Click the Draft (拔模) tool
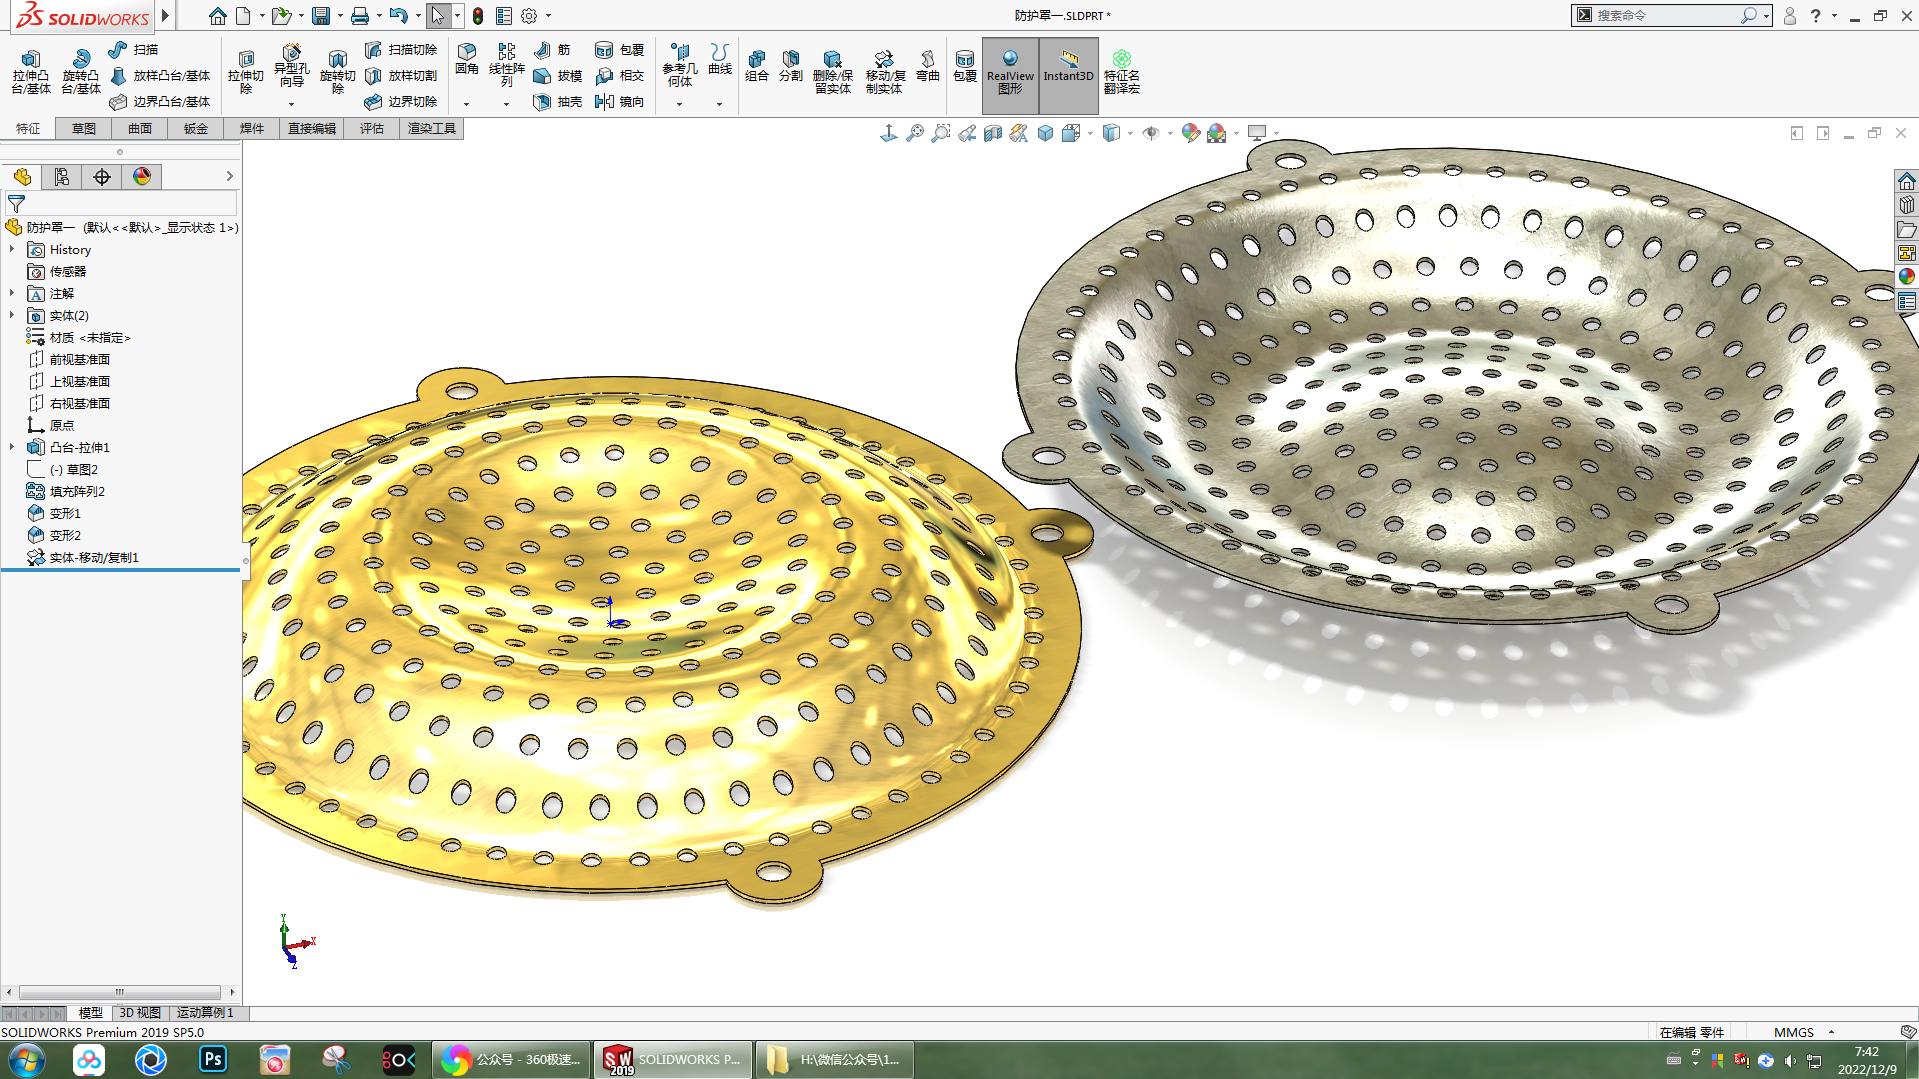This screenshot has width=1919, height=1079. pyautogui.click(x=557, y=75)
